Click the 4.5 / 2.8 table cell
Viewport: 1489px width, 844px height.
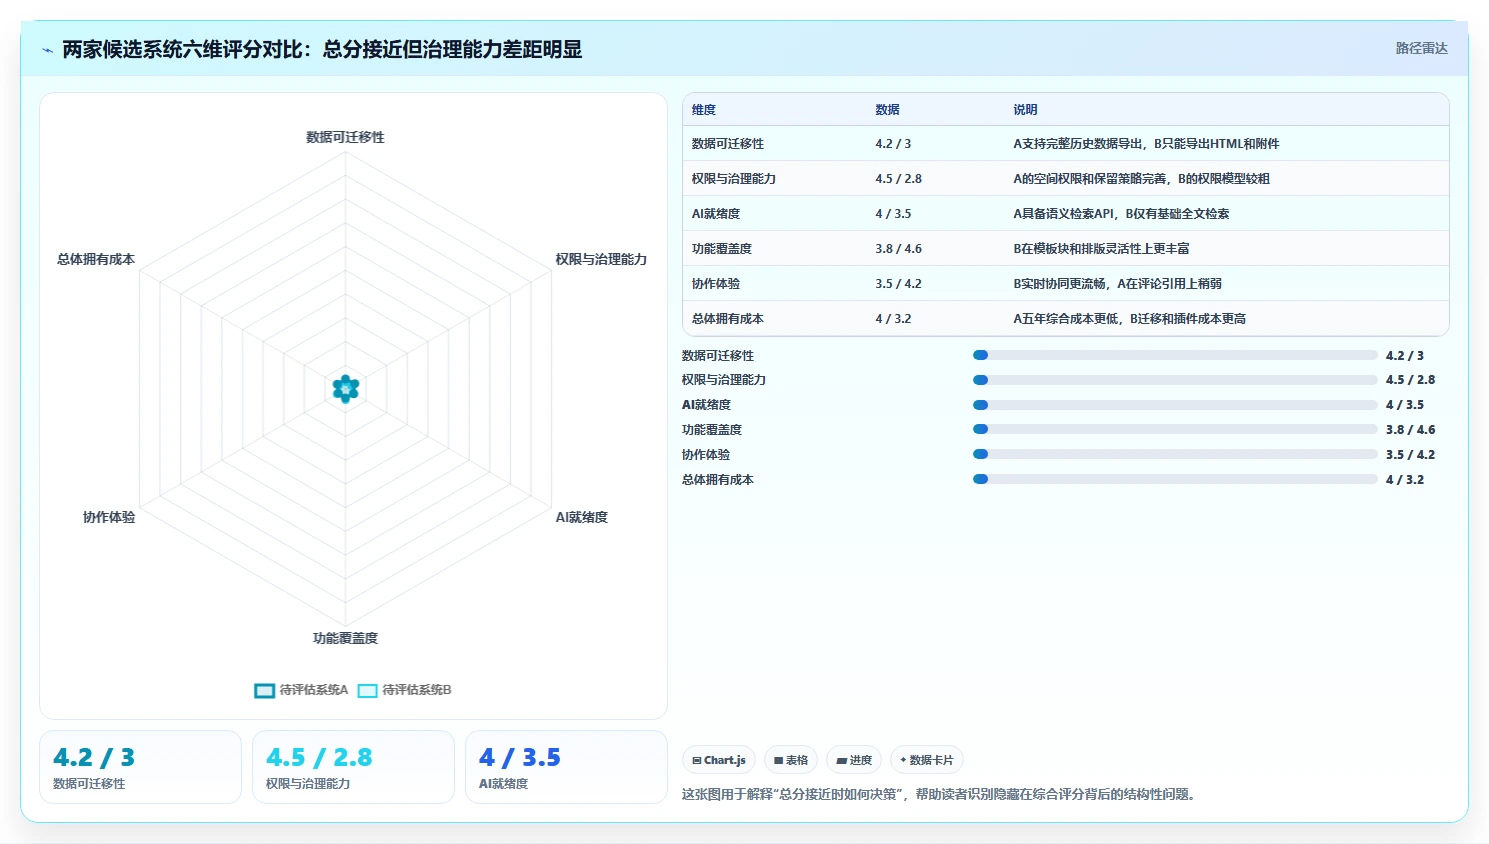898,179
